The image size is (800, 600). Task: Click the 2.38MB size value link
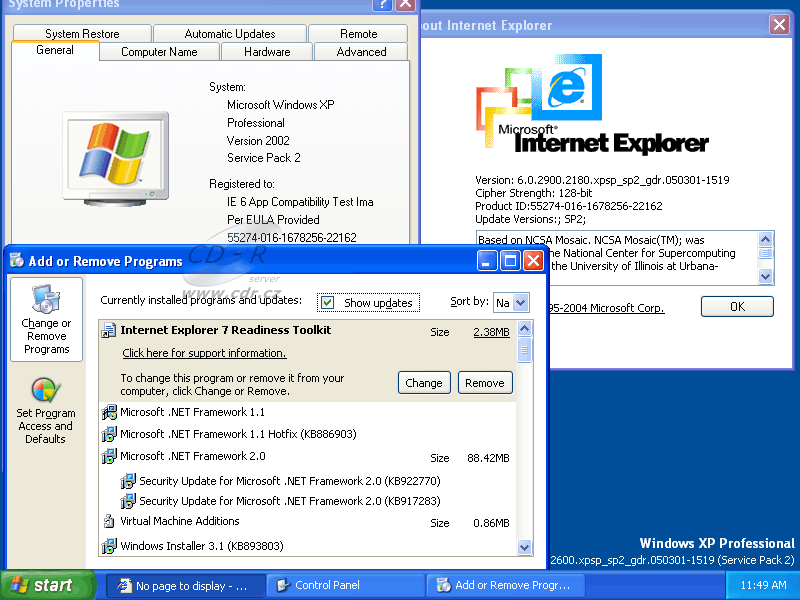click(491, 332)
